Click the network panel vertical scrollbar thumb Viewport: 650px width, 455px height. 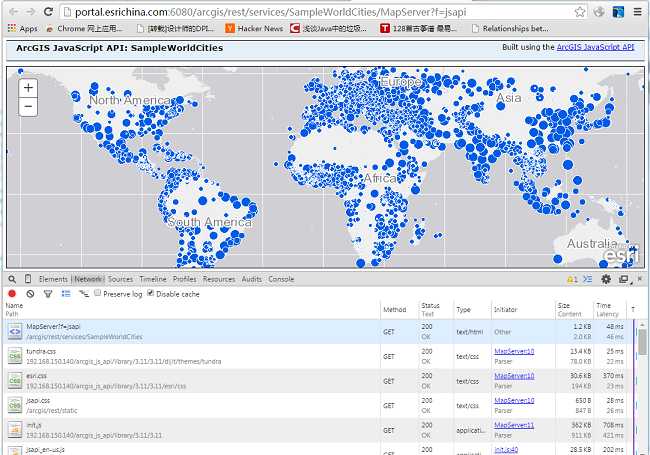coord(643,341)
